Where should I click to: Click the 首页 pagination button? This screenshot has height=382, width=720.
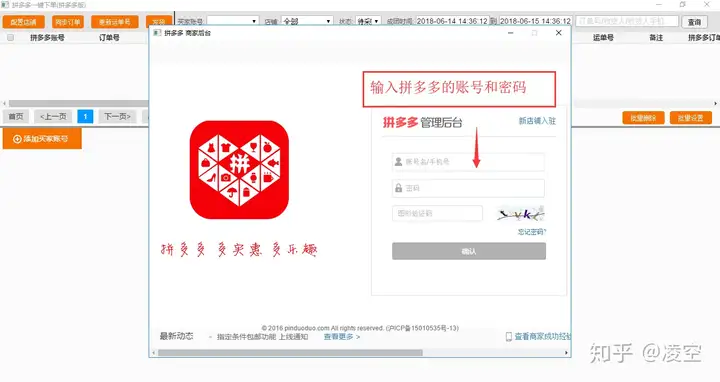pos(16,117)
